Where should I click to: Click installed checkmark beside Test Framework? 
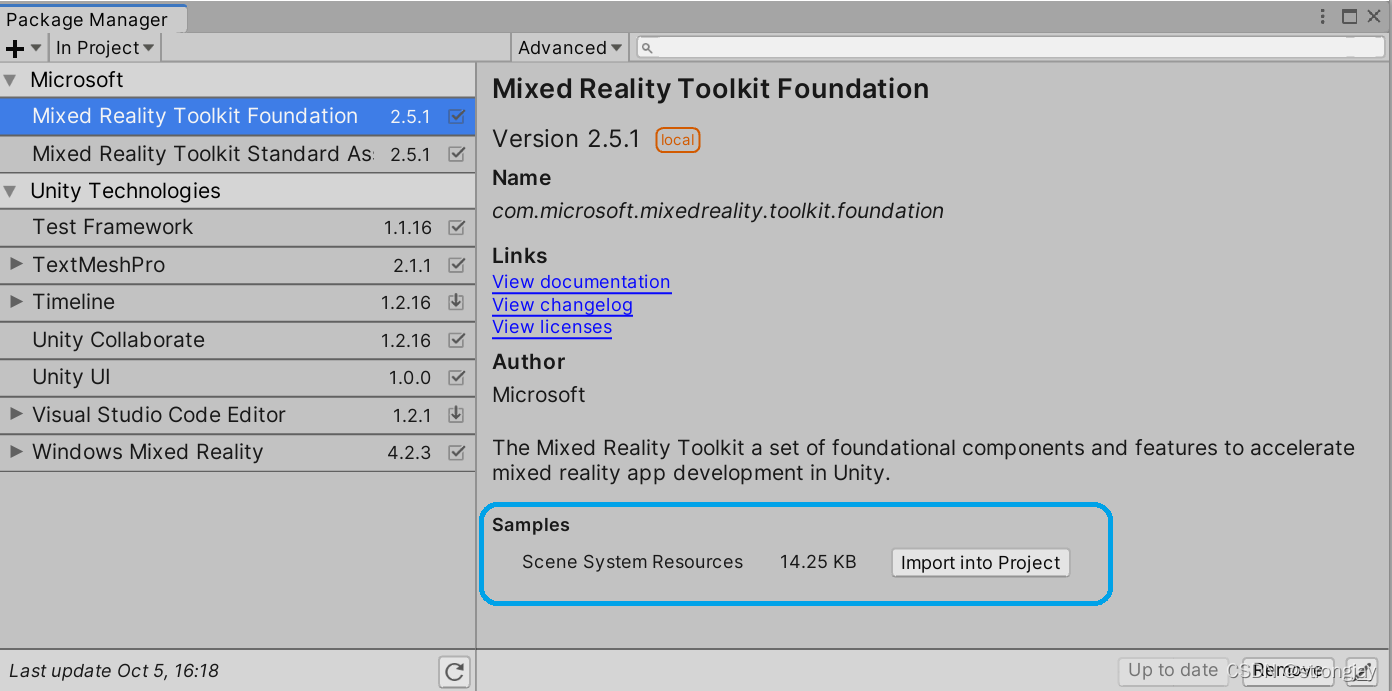[x=457, y=227]
